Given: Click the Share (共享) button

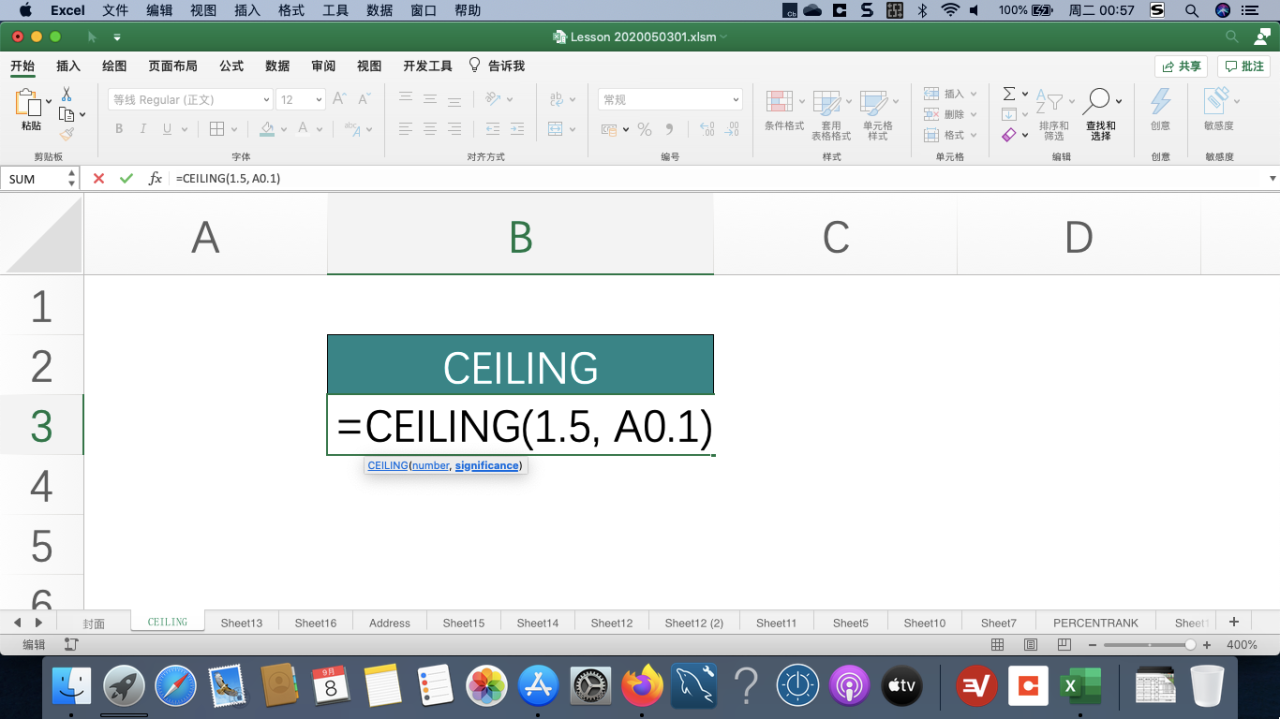Looking at the screenshot, I should click(x=1181, y=66).
